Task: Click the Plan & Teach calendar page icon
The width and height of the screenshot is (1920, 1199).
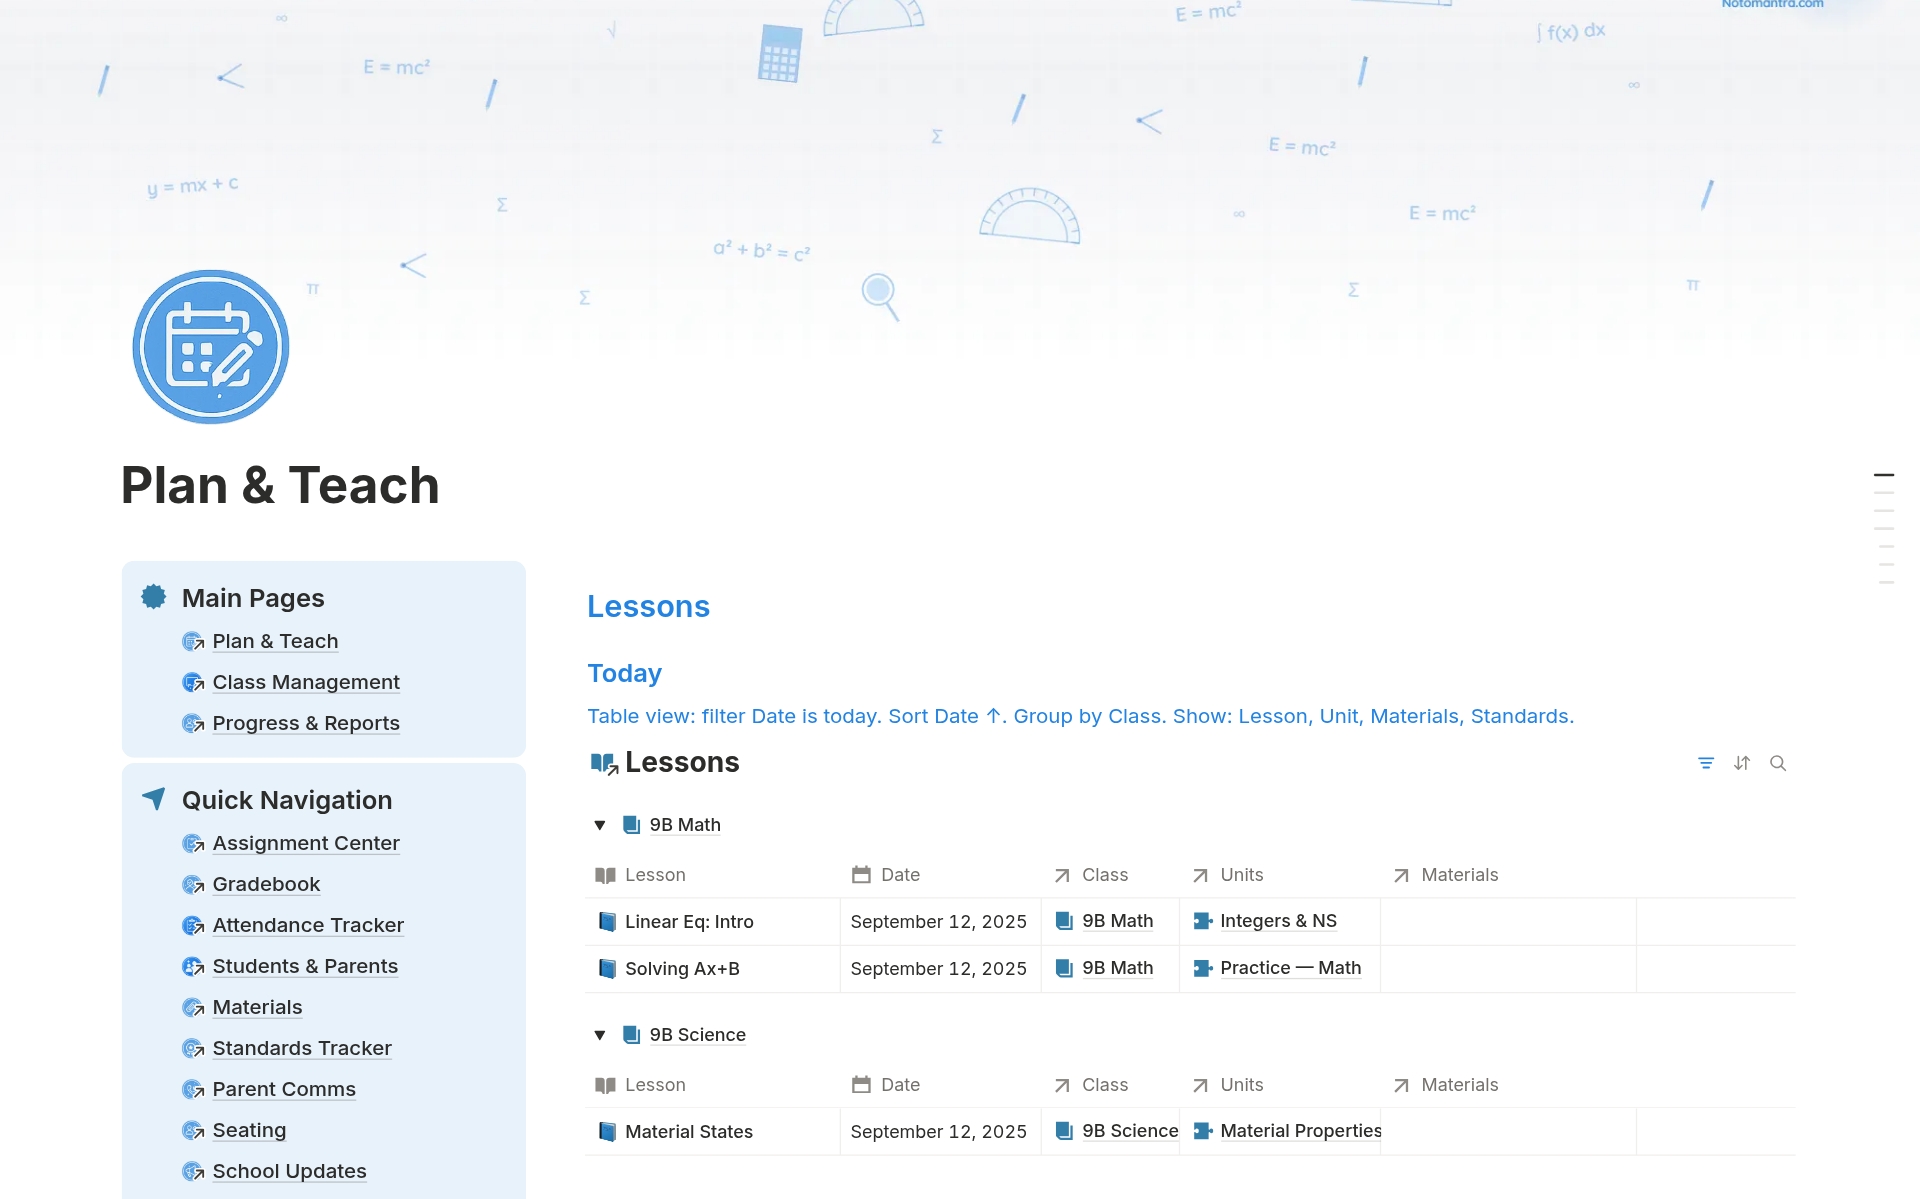Action: tap(211, 347)
